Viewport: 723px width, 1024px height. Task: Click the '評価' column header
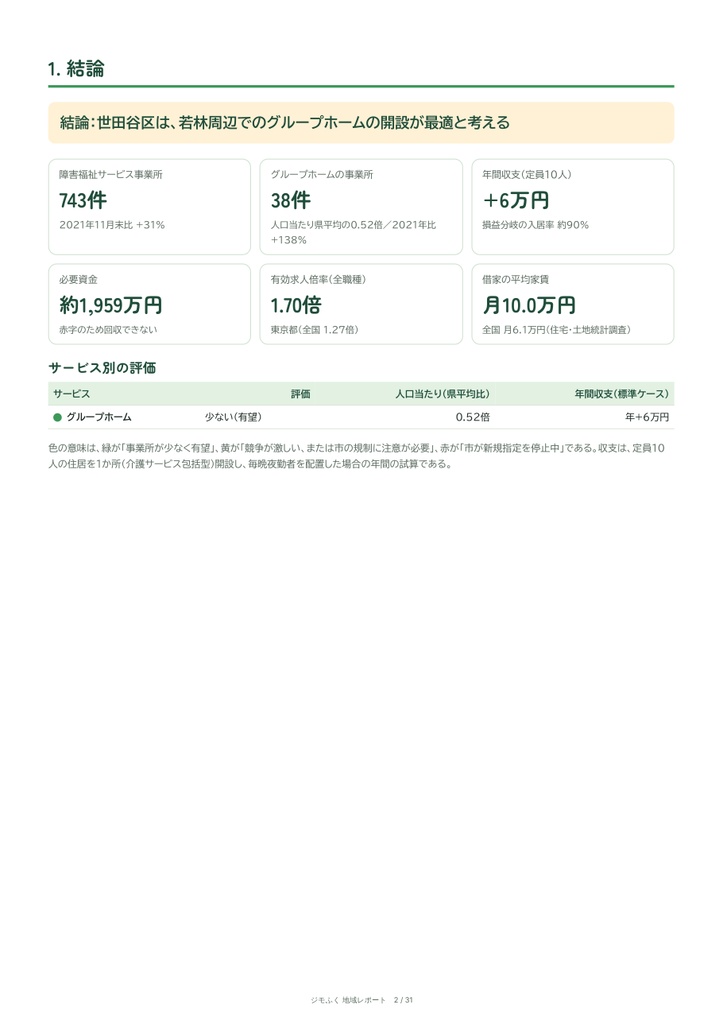(x=300, y=394)
